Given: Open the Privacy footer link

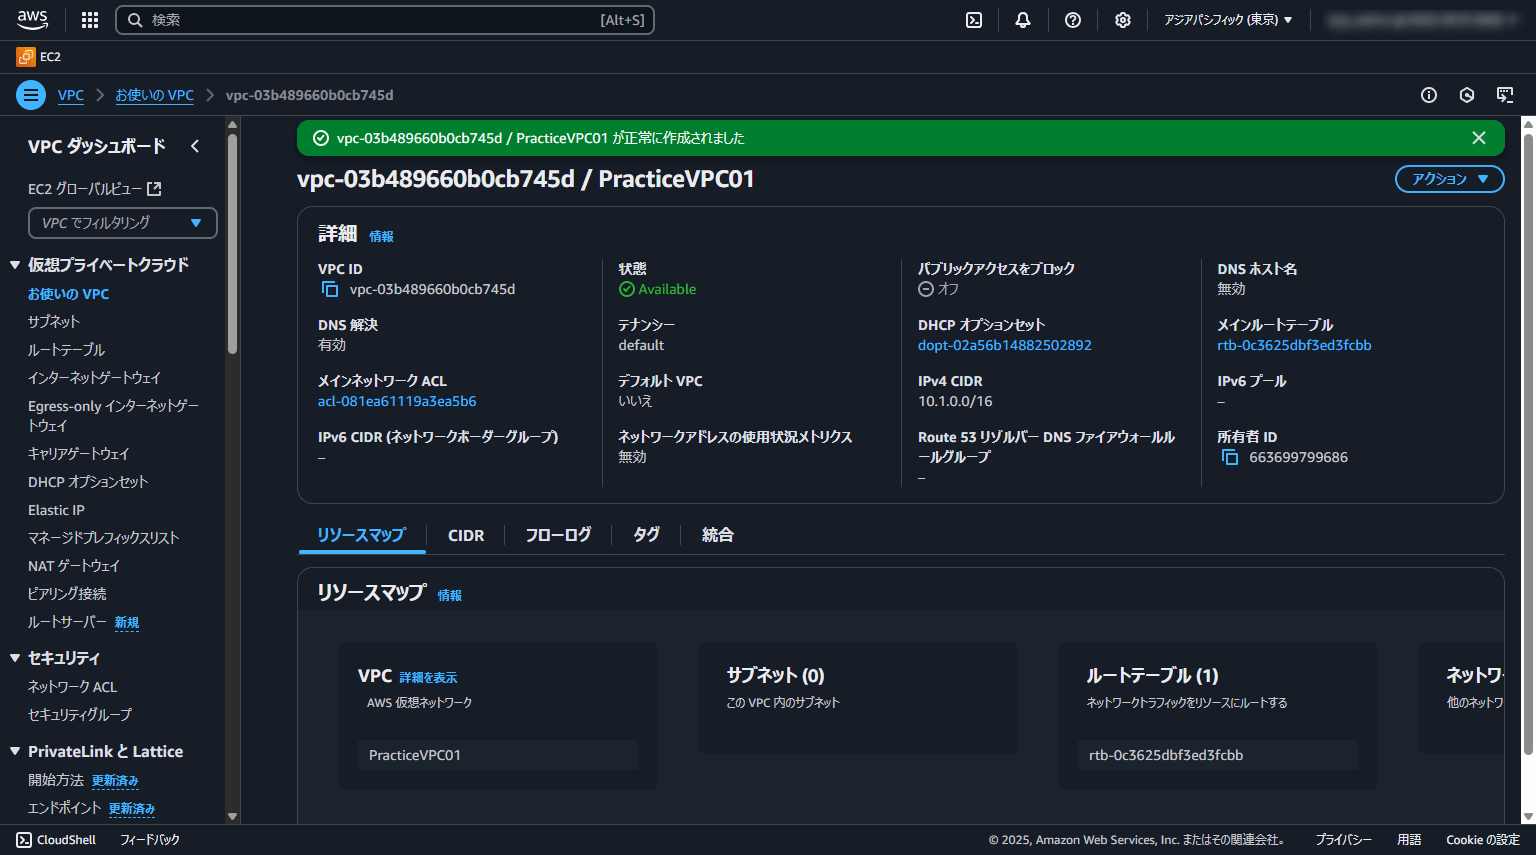Looking at the screenshot, I should (1343, 840).
